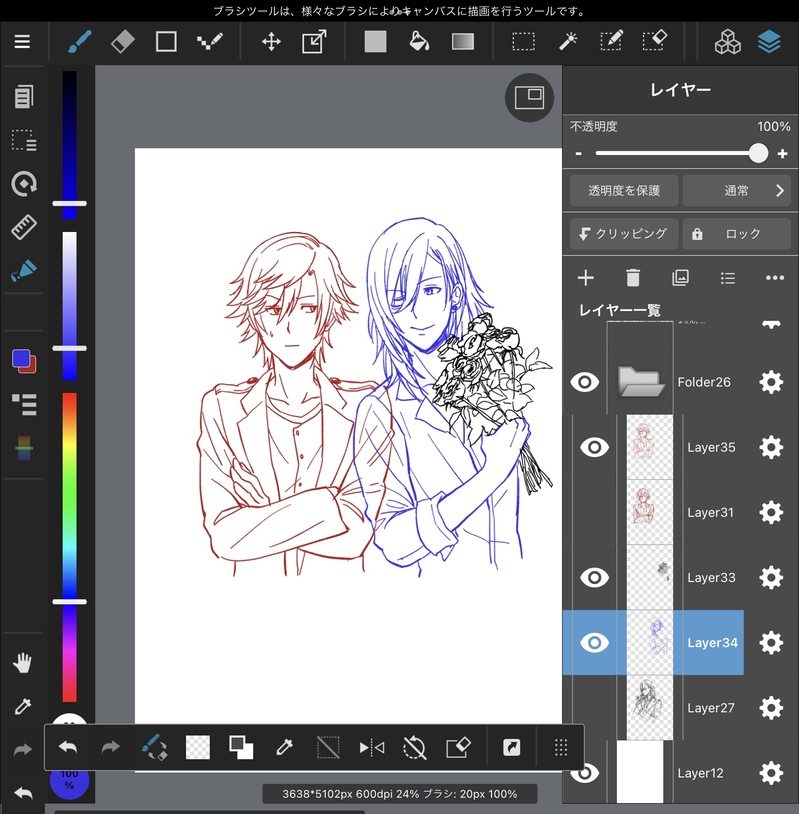
Task: Add image layer button in Layers panel
Action: (x=680, y=278)
